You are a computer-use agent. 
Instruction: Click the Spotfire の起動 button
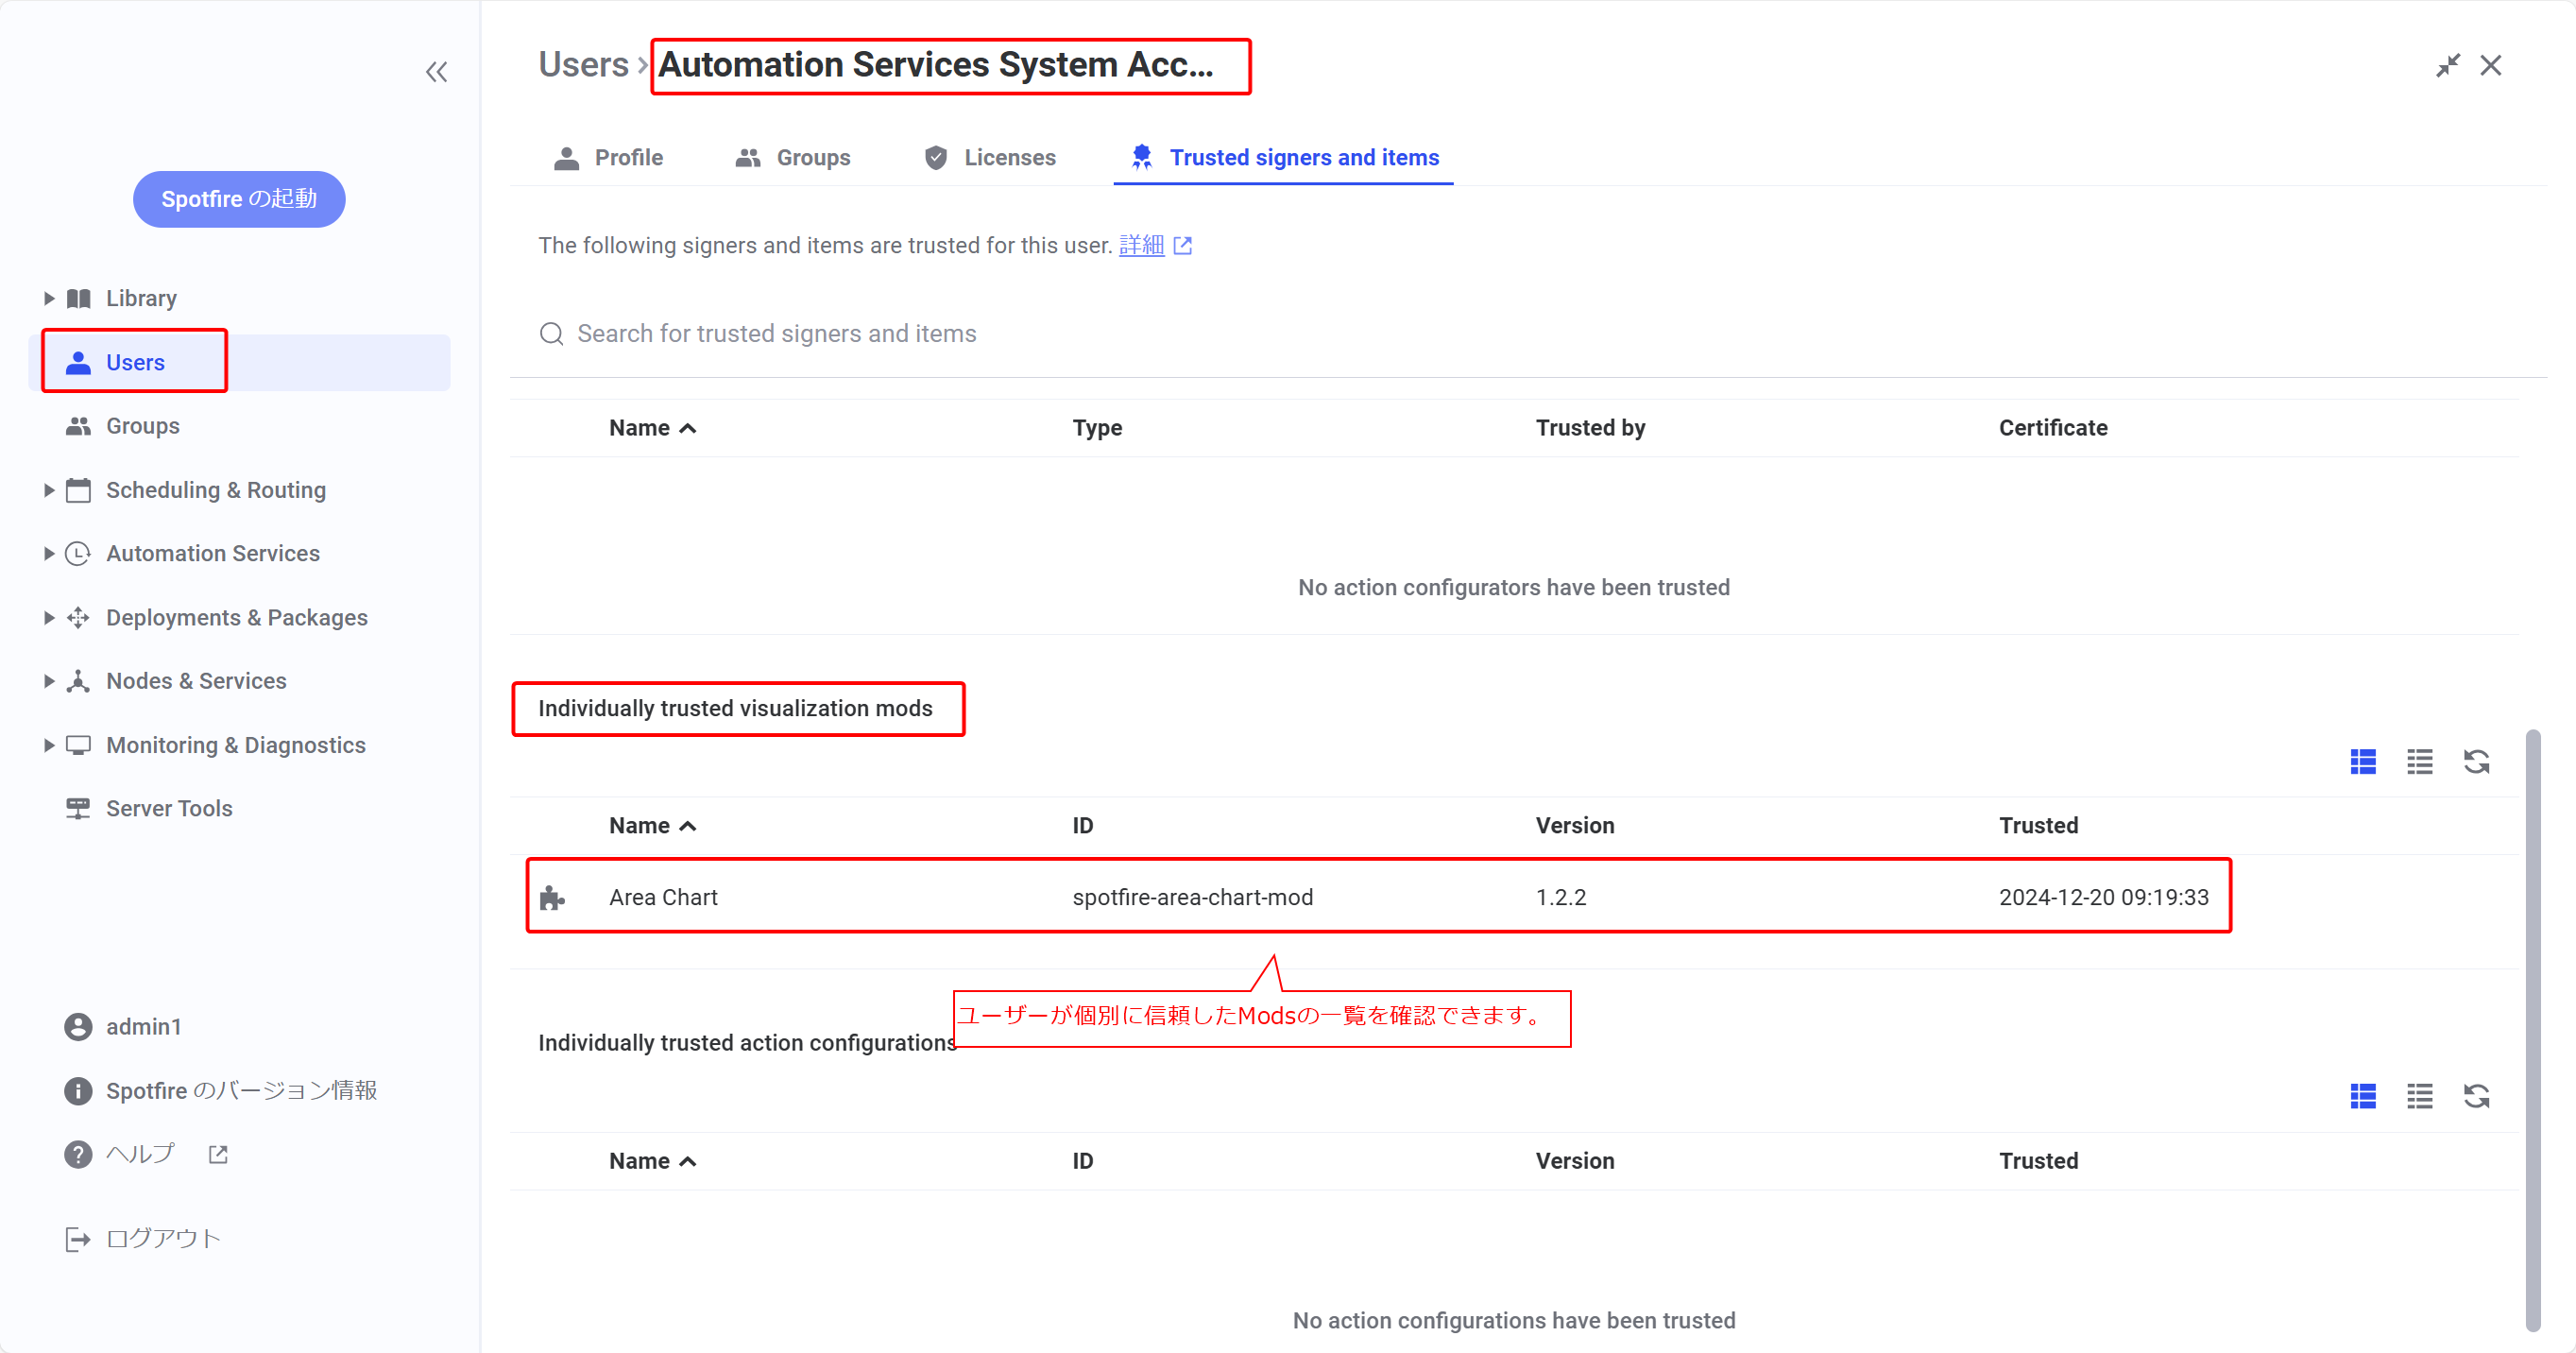(x=239, y=199)
